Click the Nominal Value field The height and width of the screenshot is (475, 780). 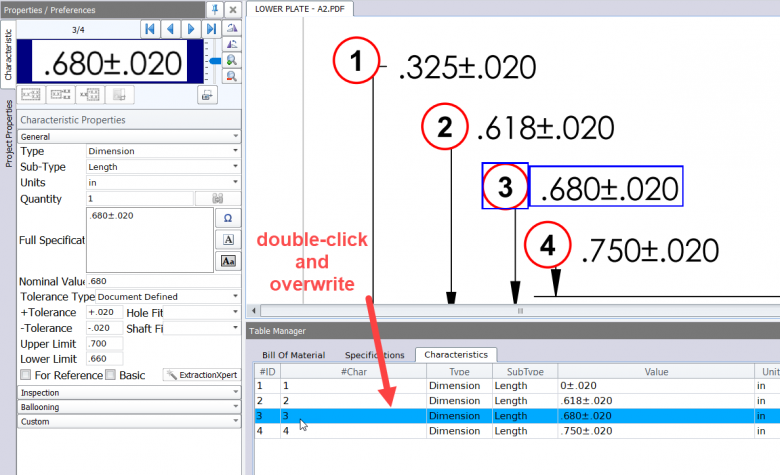[163, 281]
